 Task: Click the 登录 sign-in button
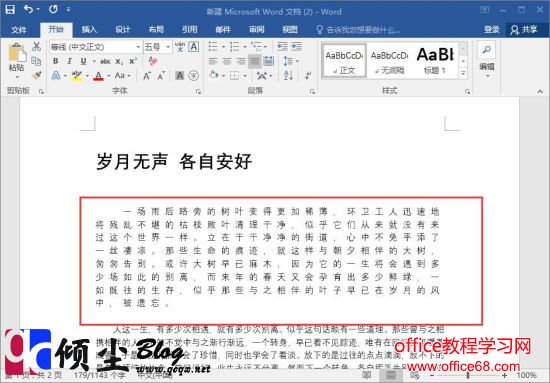(491, 29)
